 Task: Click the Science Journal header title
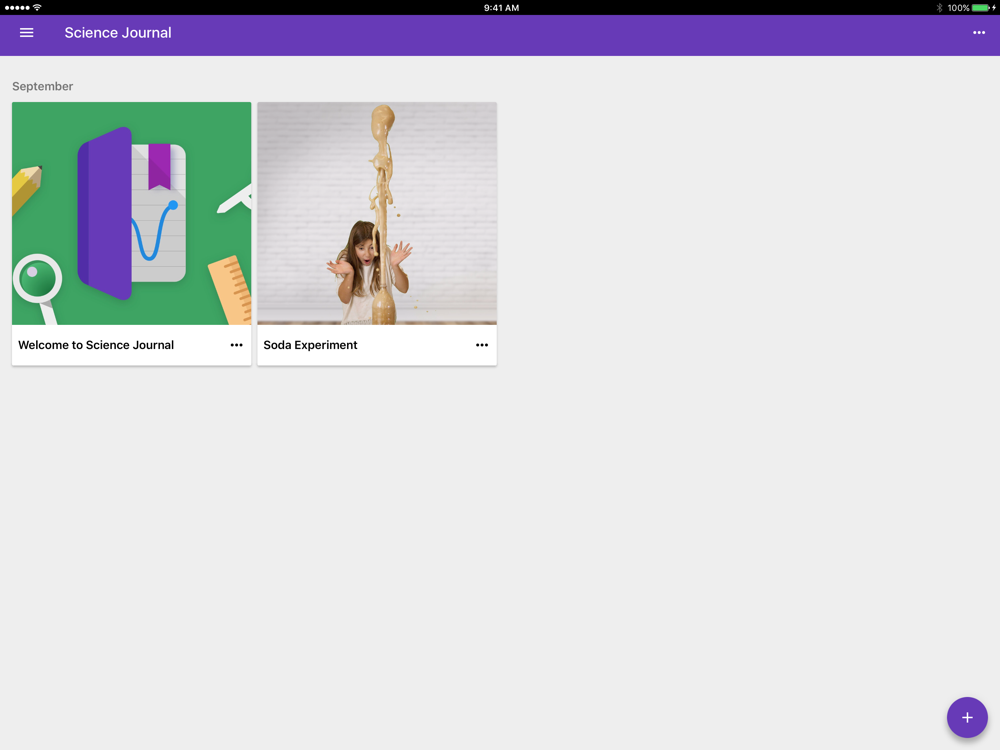(118, 33)
